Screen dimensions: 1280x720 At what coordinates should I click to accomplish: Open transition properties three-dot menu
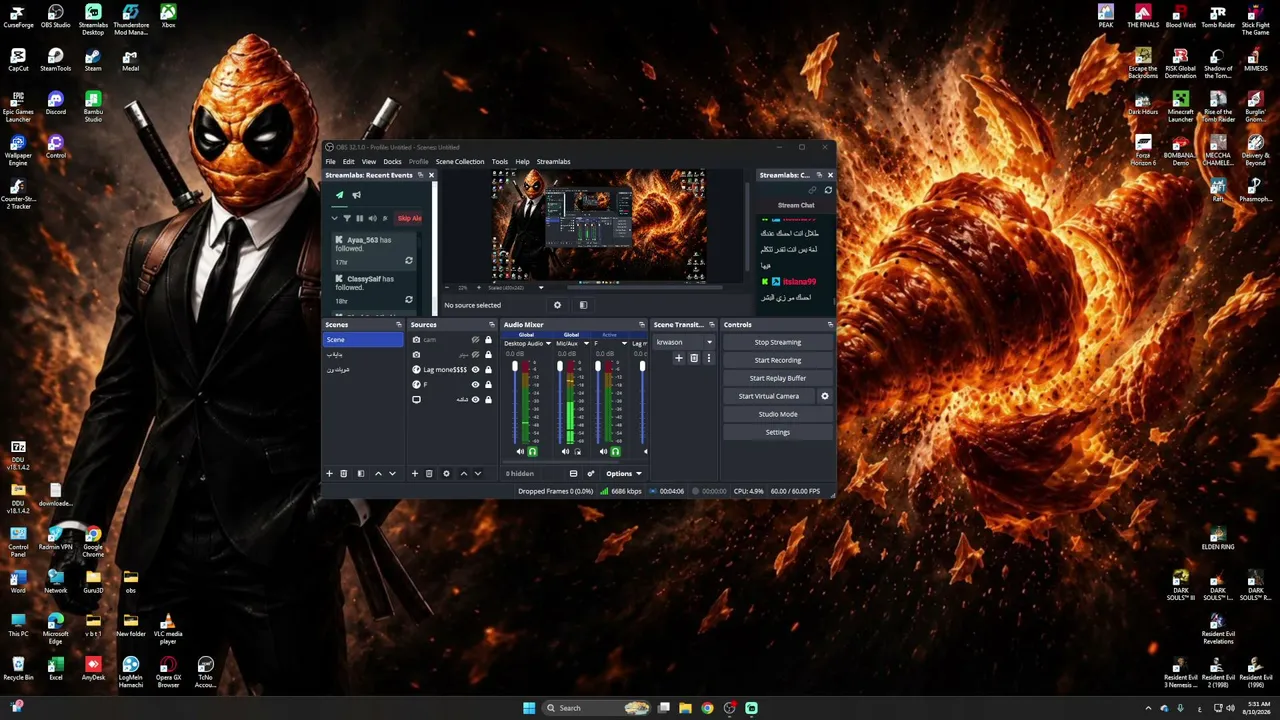click(709, 358)
